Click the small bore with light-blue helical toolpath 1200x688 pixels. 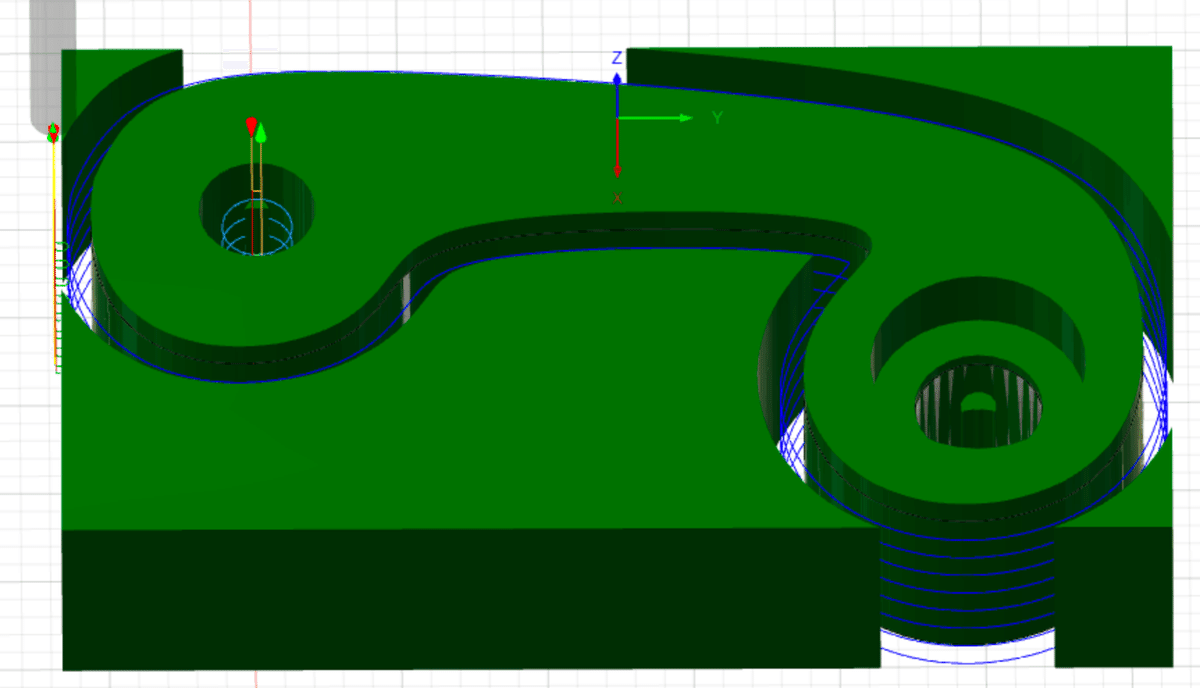pyautogui.click(x=257, y=210)
